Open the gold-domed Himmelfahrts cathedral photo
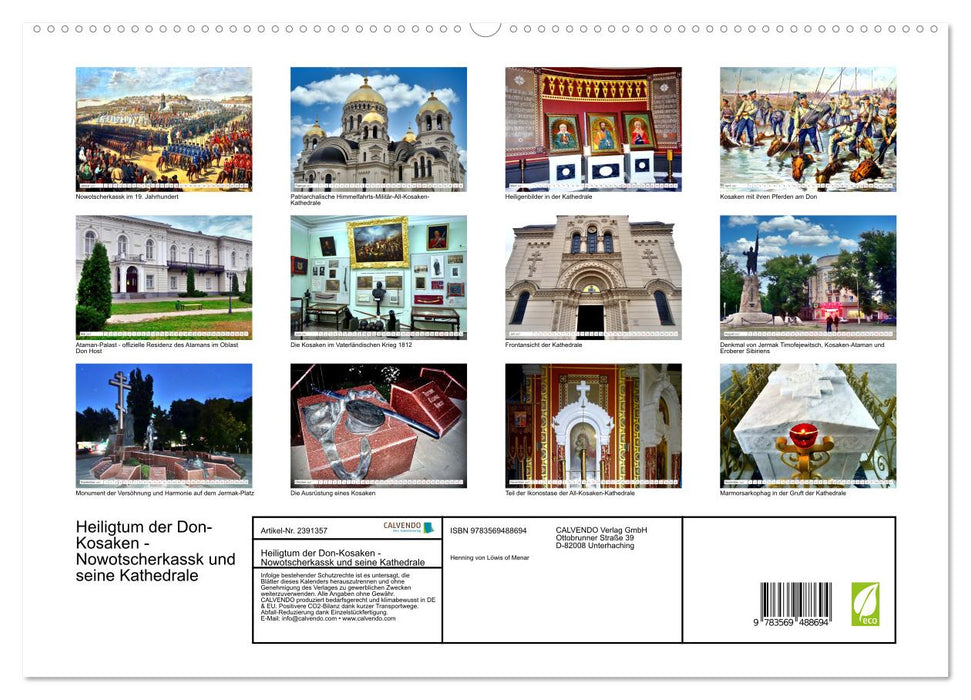This screenshot has width=971, height=700. click(x=378, y=129)
